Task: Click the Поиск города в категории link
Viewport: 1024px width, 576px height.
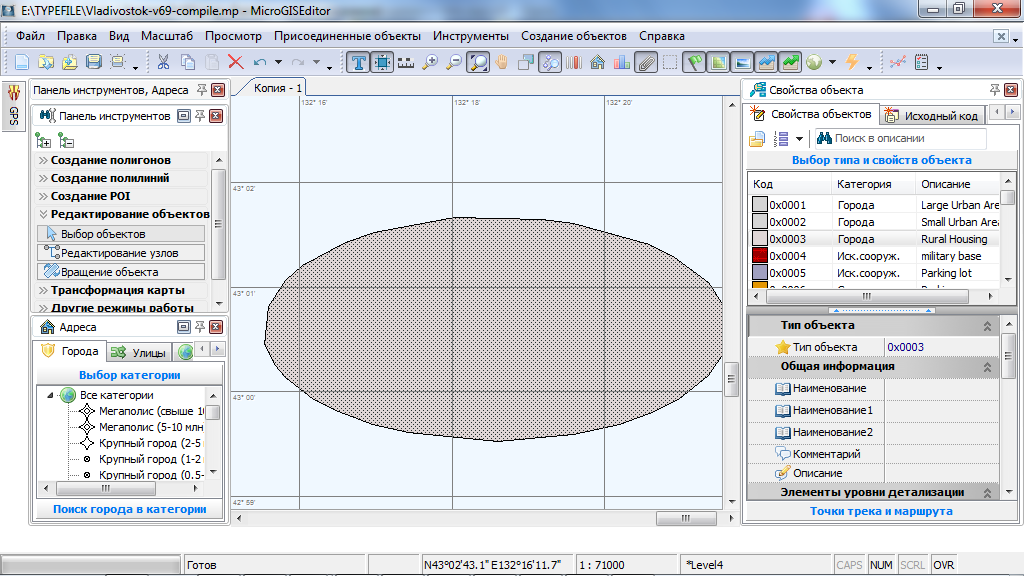Action: tap(129, 509)
